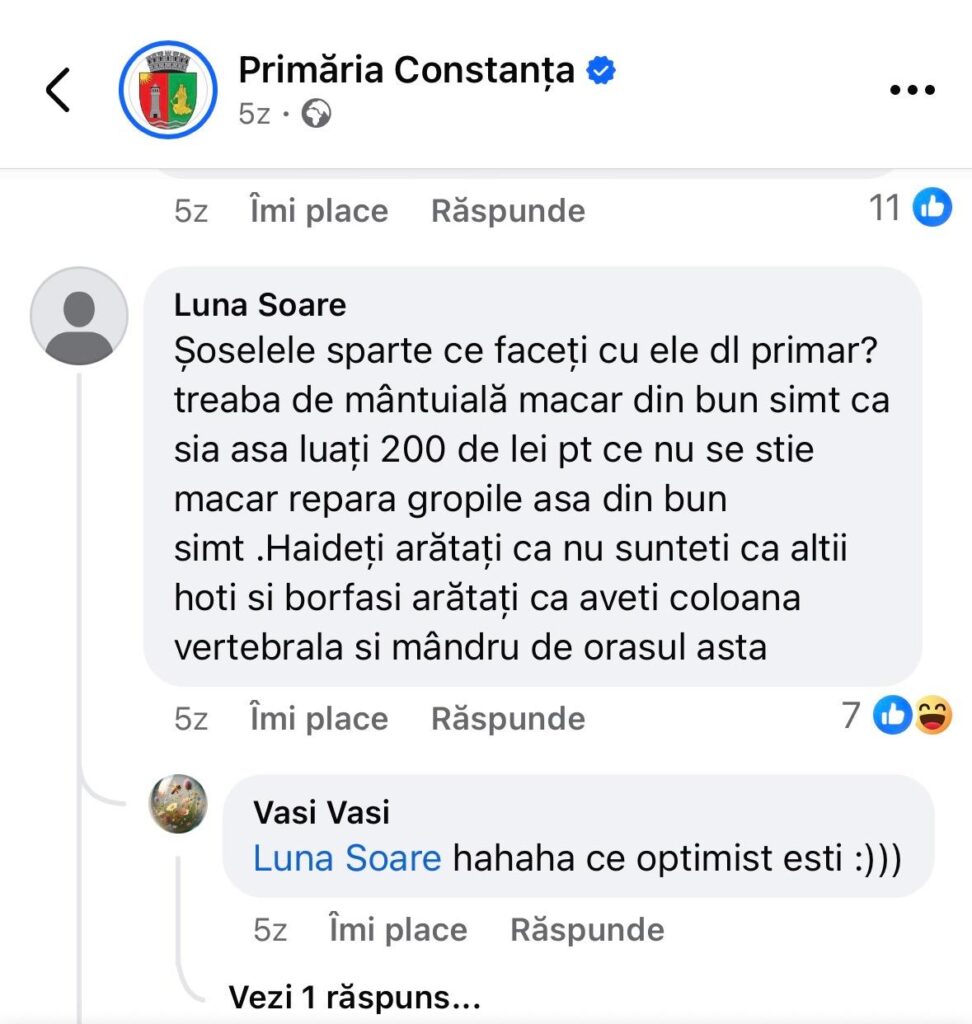Open the Luna Soare mention in reply
This screenshot has width=972, height=1024.
(x=347, y=859)
